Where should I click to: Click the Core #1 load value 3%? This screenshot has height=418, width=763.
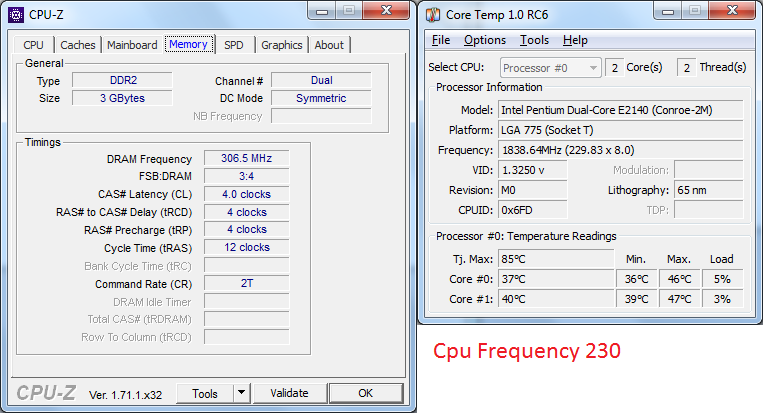click(x=722, y=299)
